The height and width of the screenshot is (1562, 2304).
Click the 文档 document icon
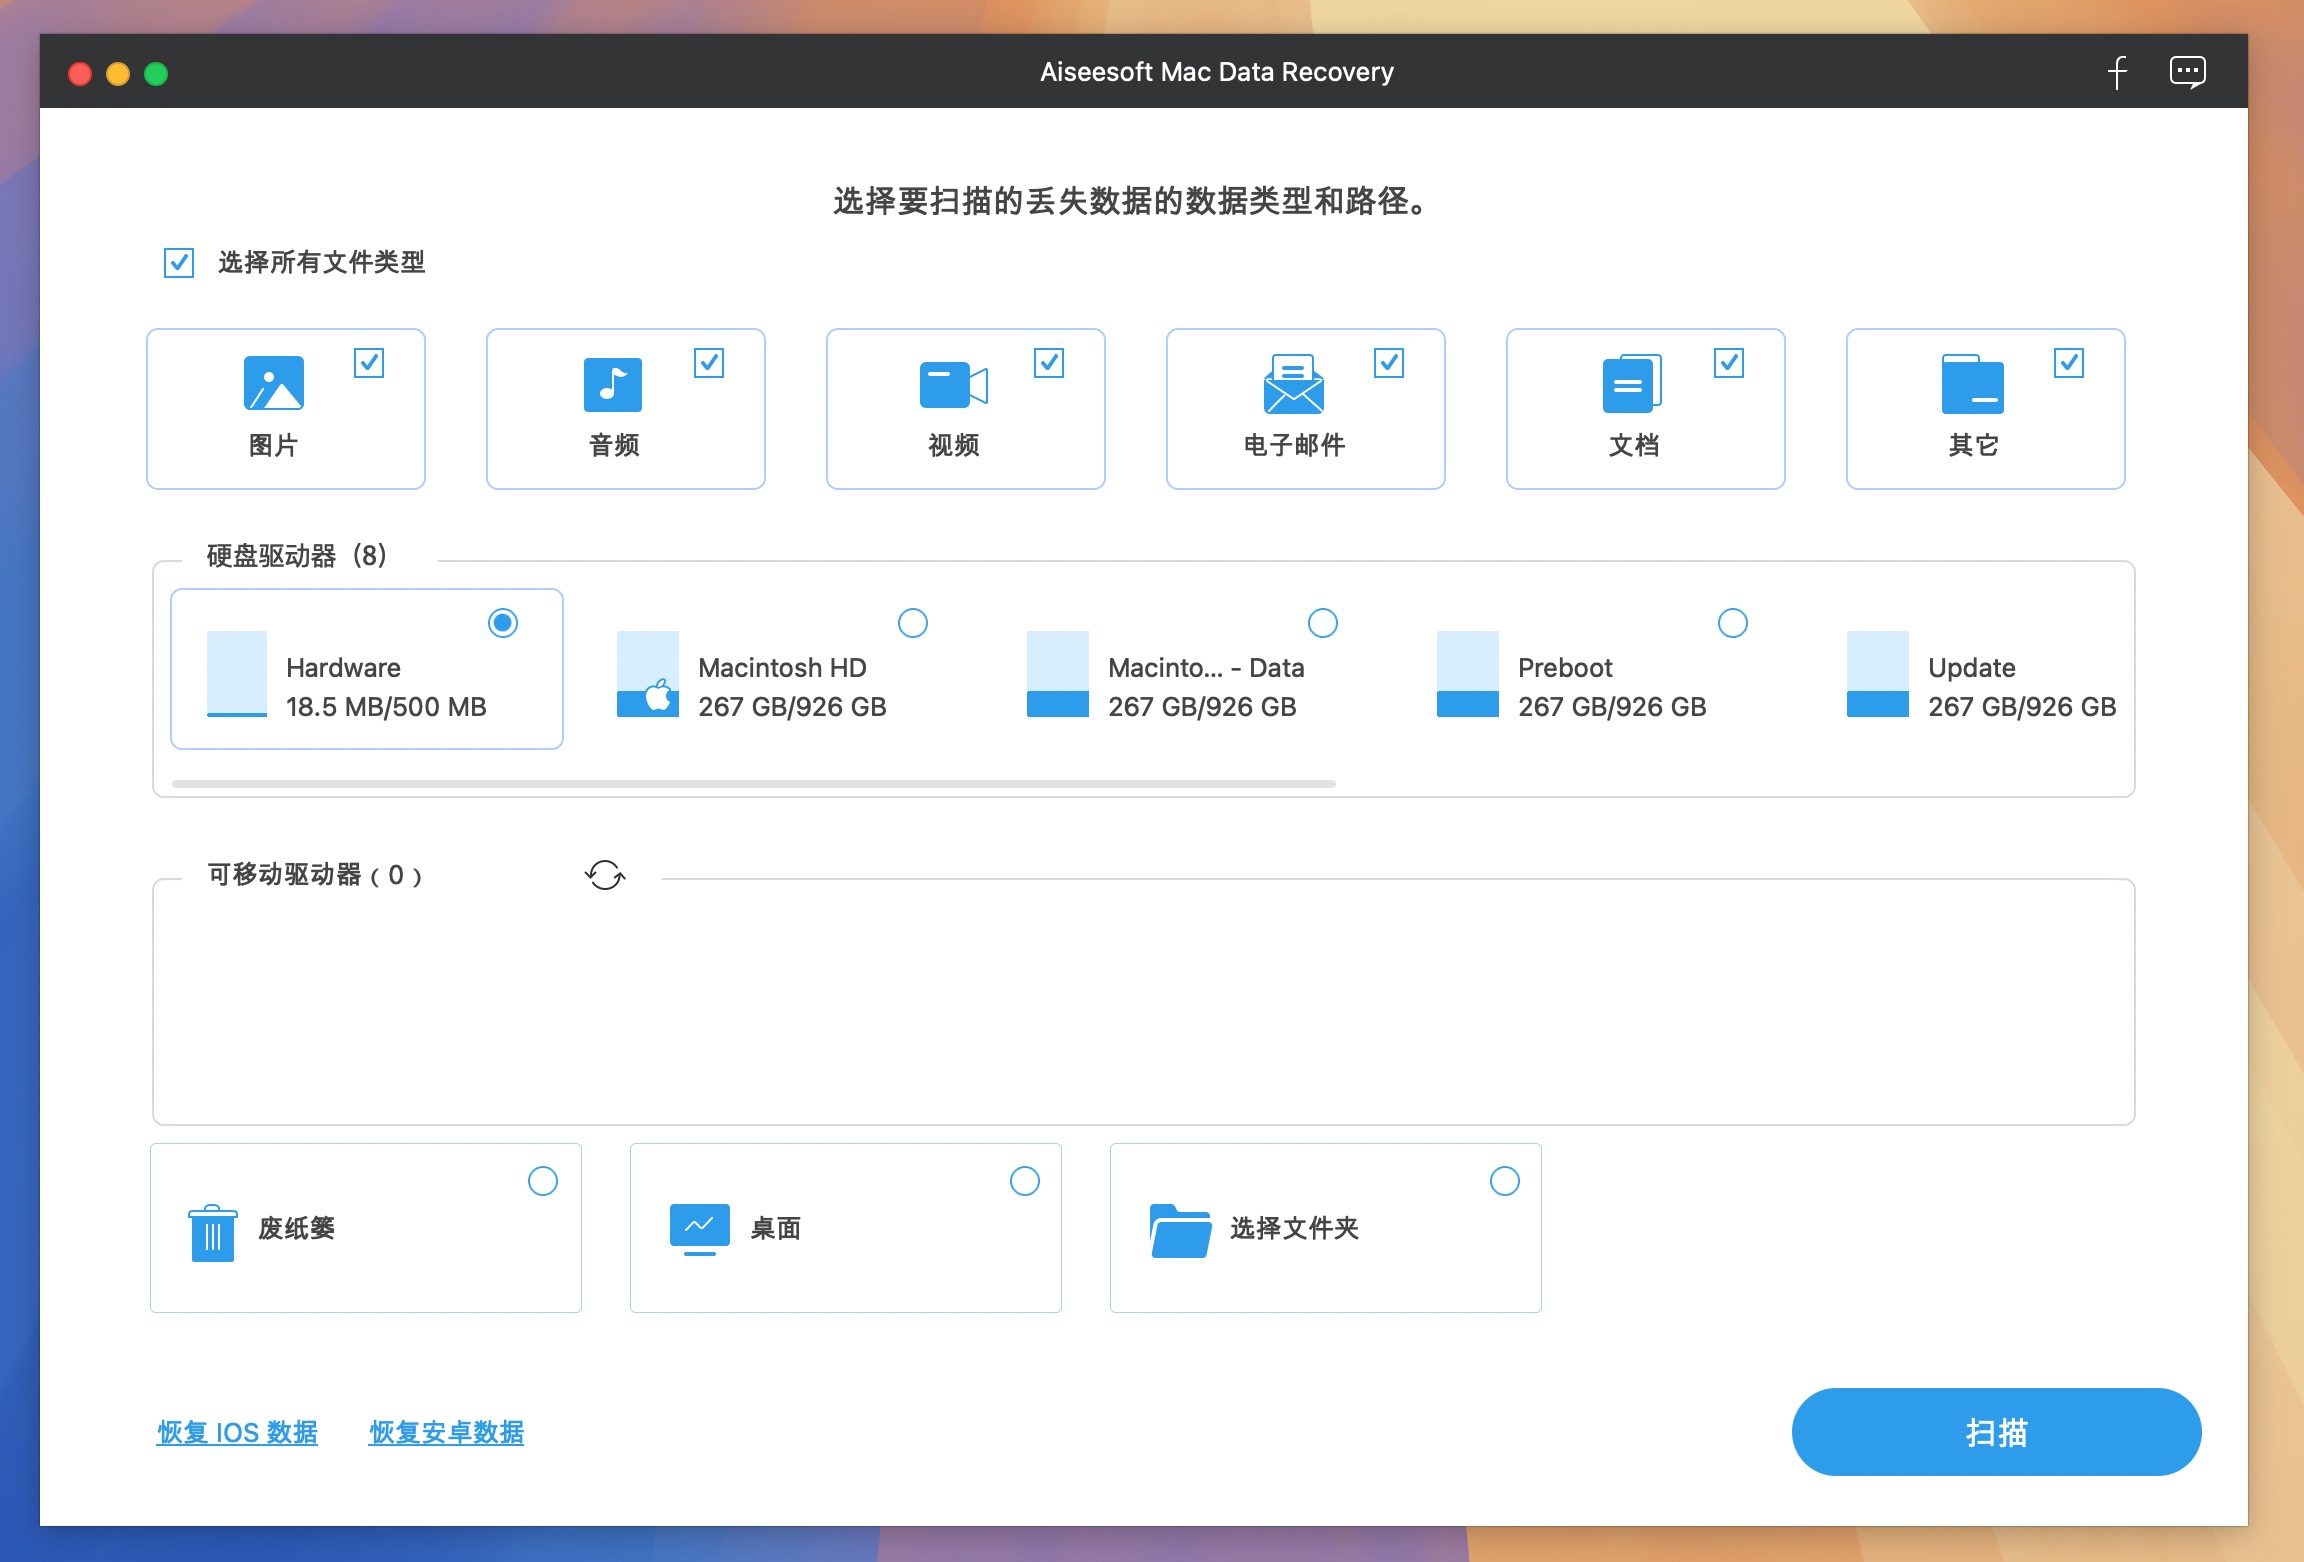tap(1632, 383)
